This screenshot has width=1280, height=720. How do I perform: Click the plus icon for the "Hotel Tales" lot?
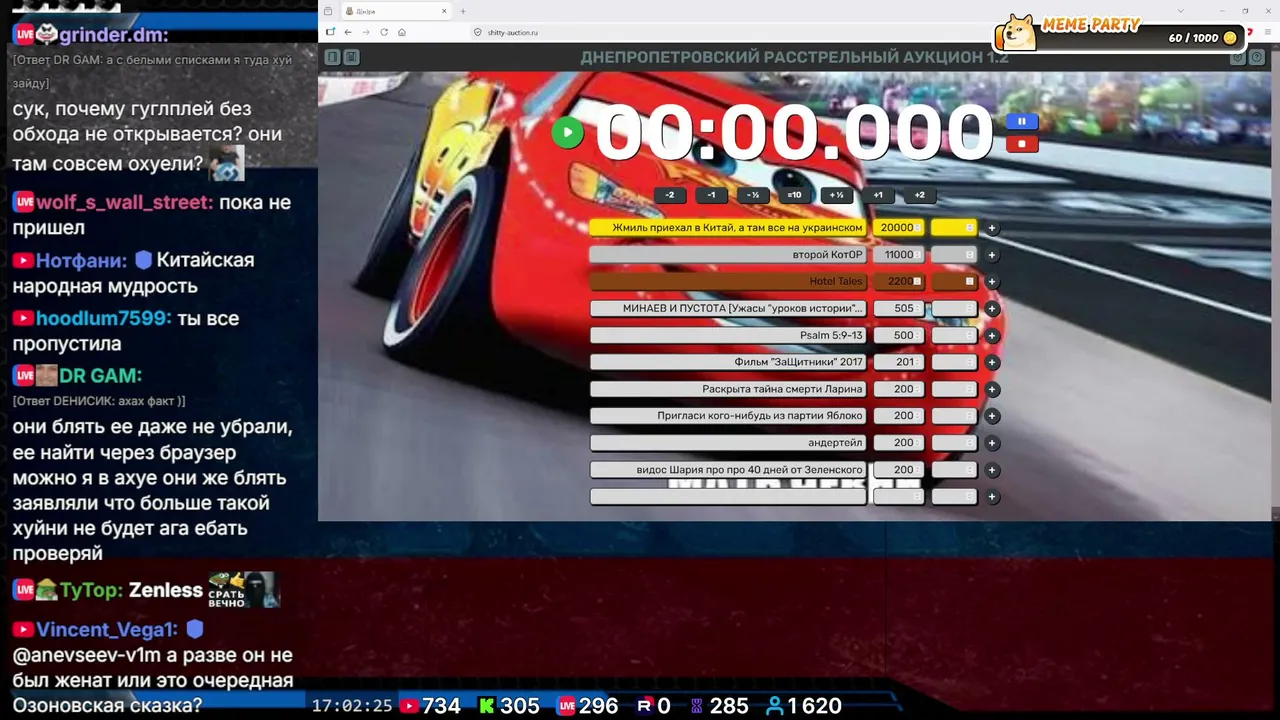pyautogui.click(x=992, y=282)
